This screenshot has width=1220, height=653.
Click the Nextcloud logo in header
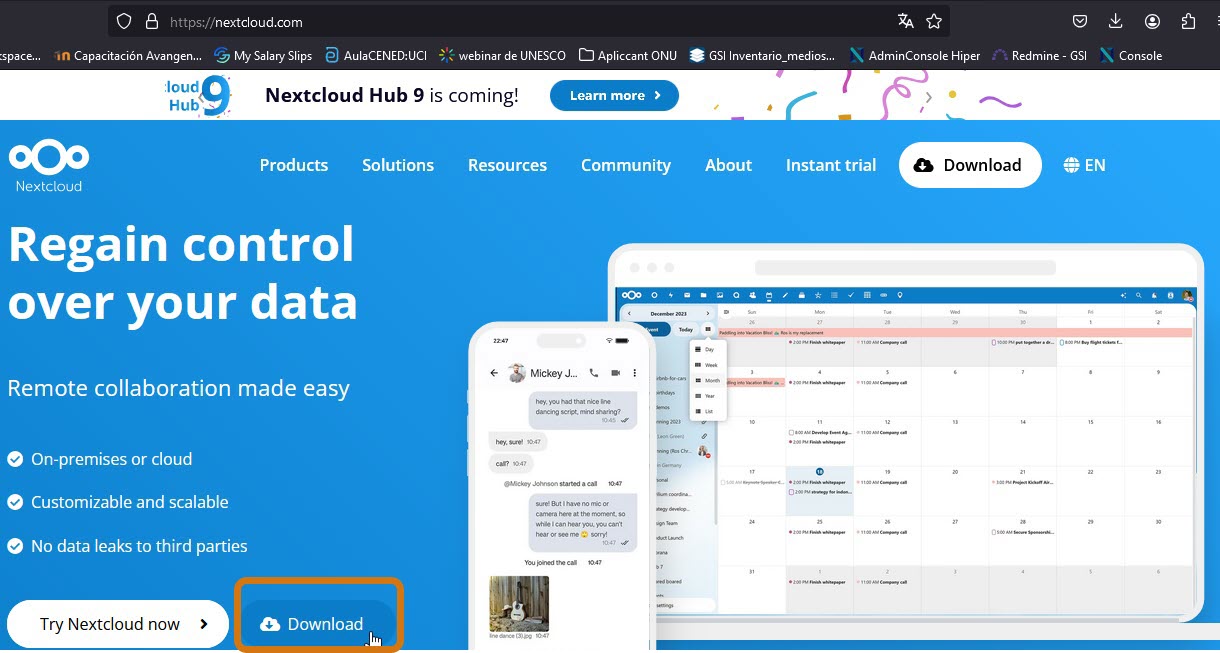[x=49, y=166]
